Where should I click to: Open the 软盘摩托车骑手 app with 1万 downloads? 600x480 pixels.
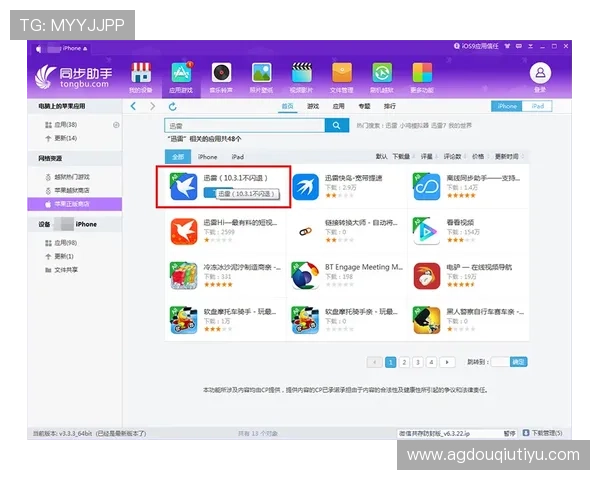[x=184, y=320]
